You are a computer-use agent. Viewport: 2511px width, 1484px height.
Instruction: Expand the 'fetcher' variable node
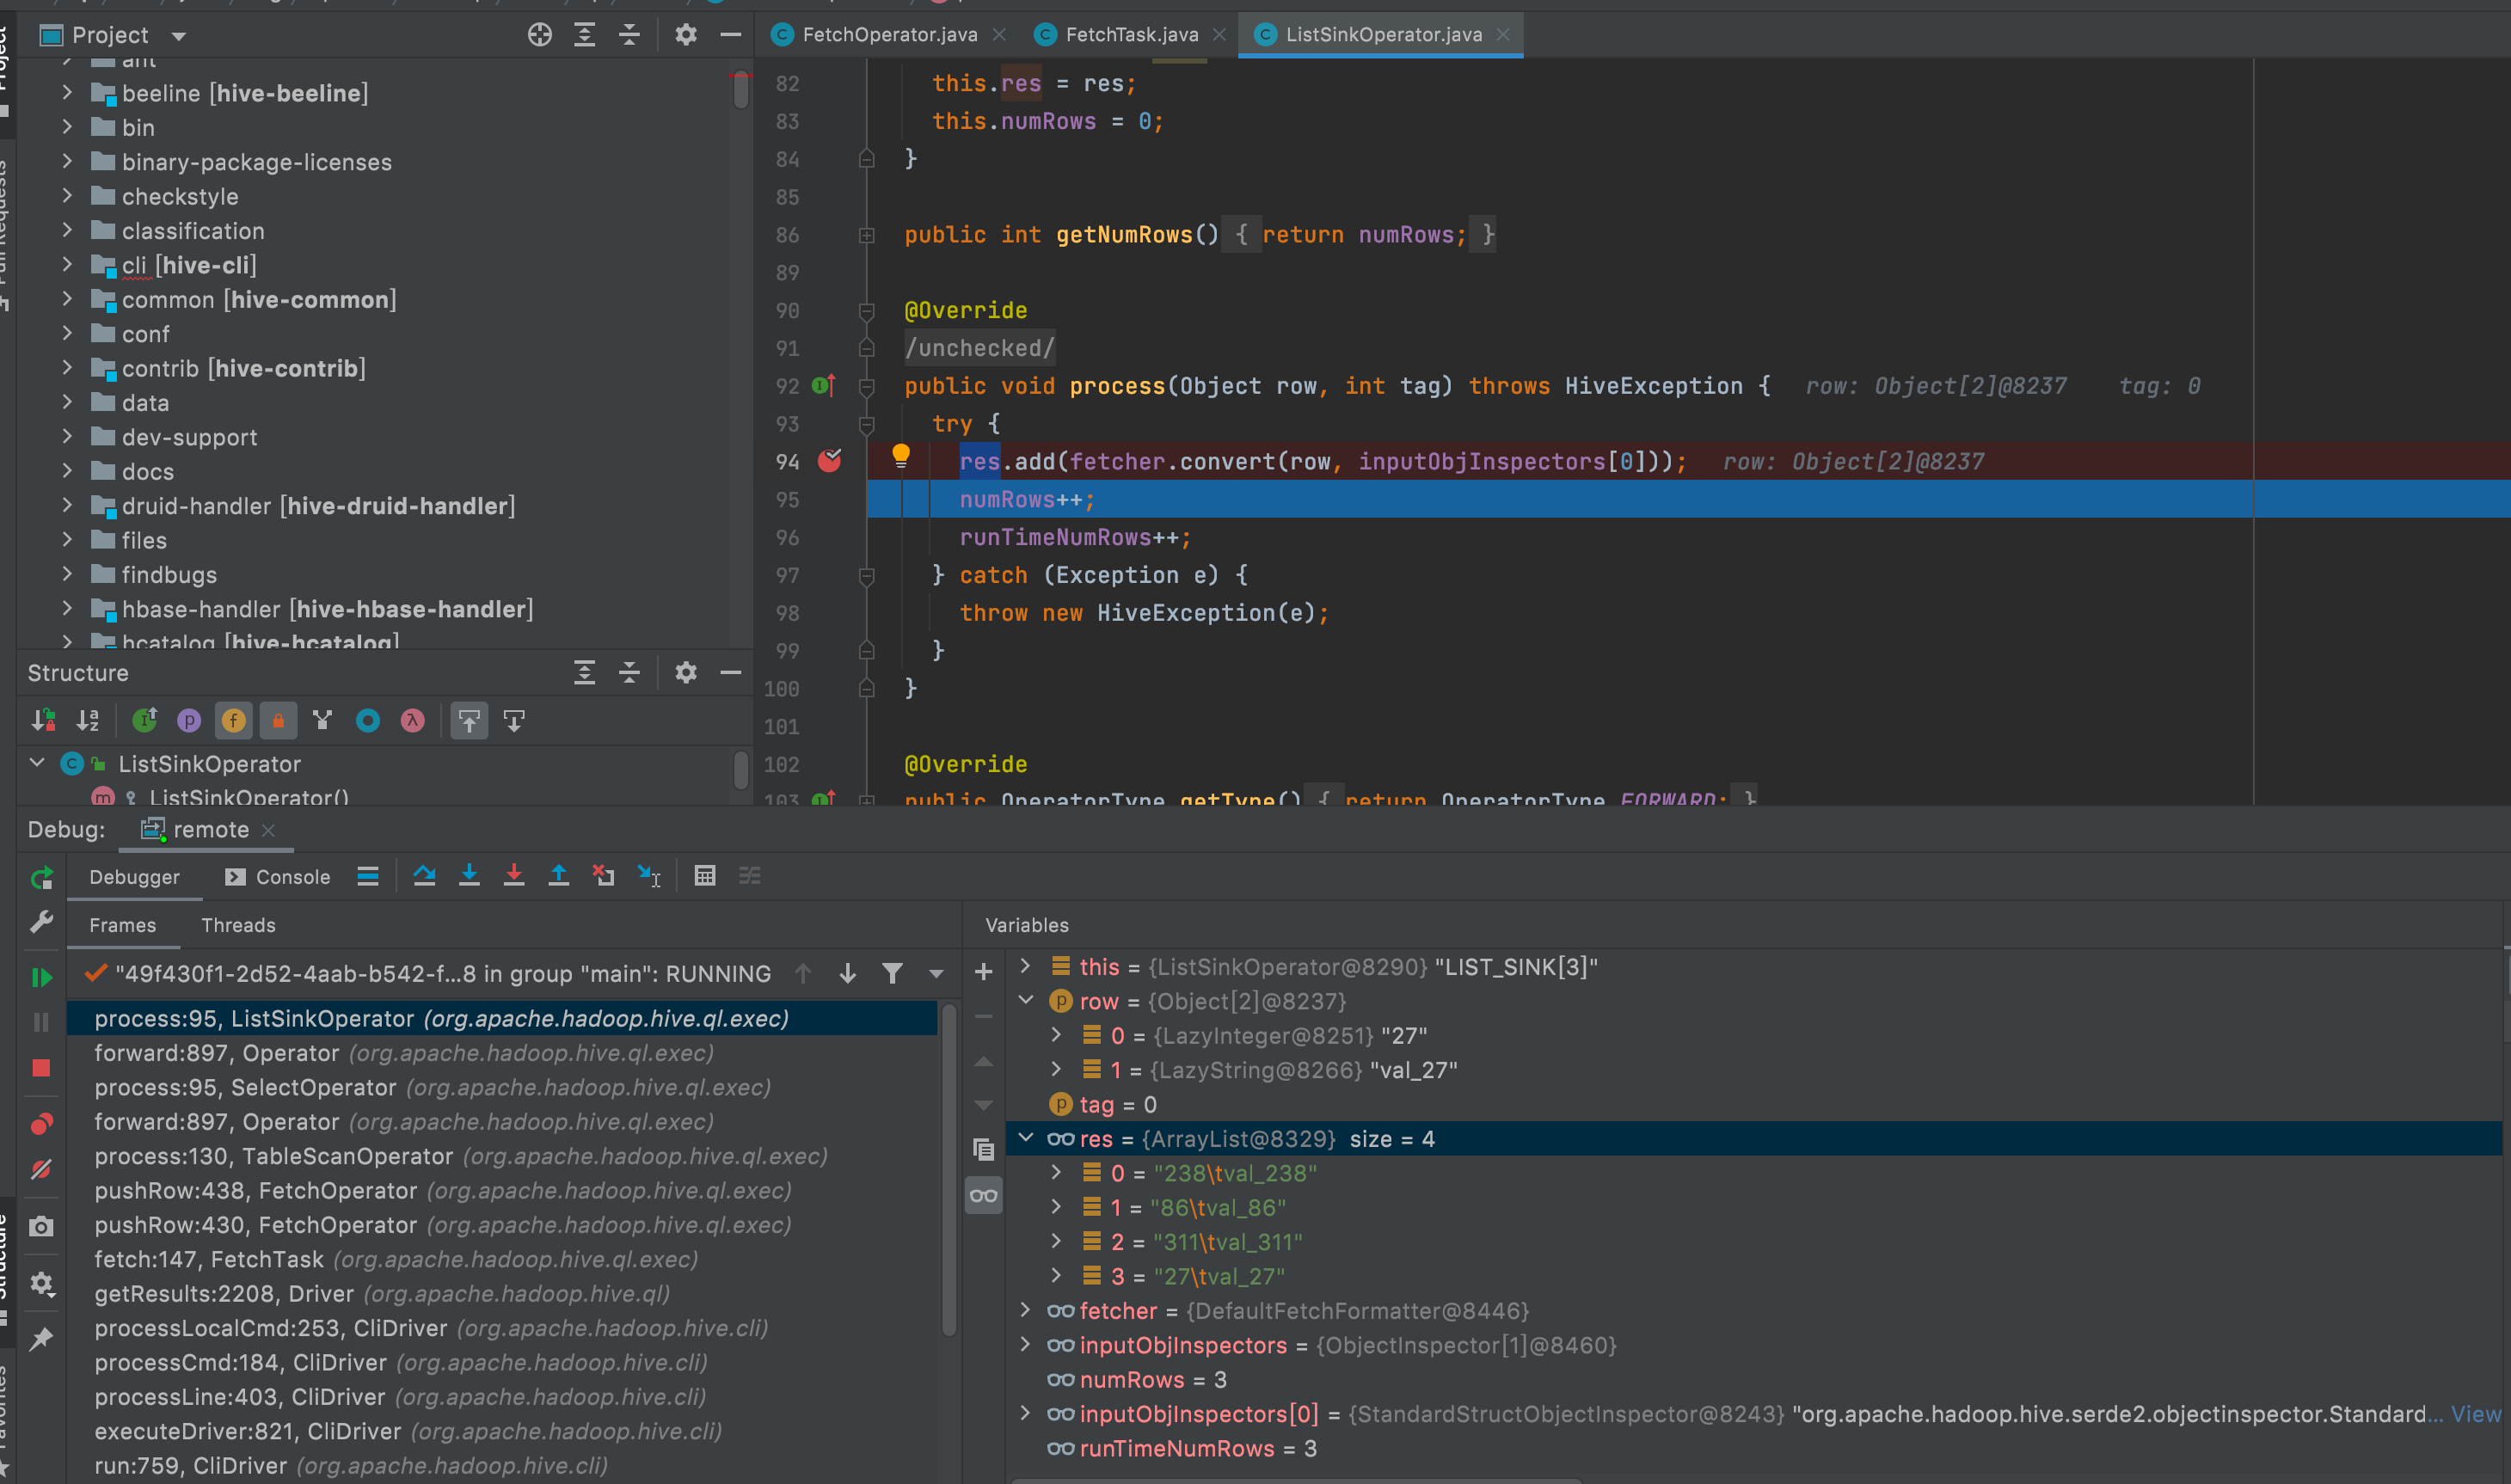click(x=1025, y=1309)
